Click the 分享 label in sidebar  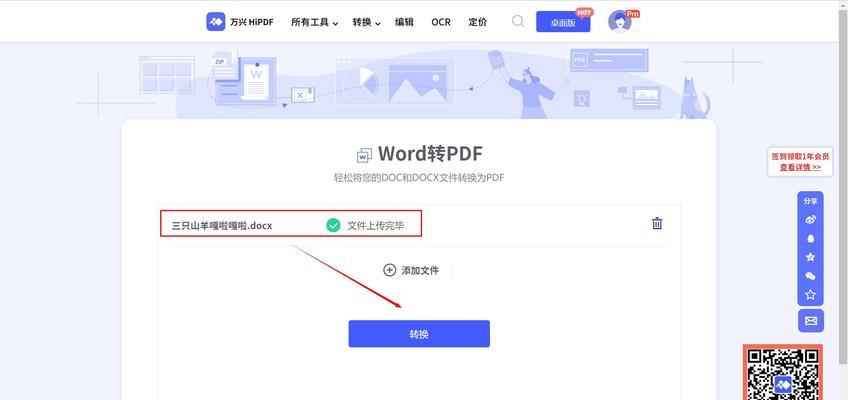(810, 201)
